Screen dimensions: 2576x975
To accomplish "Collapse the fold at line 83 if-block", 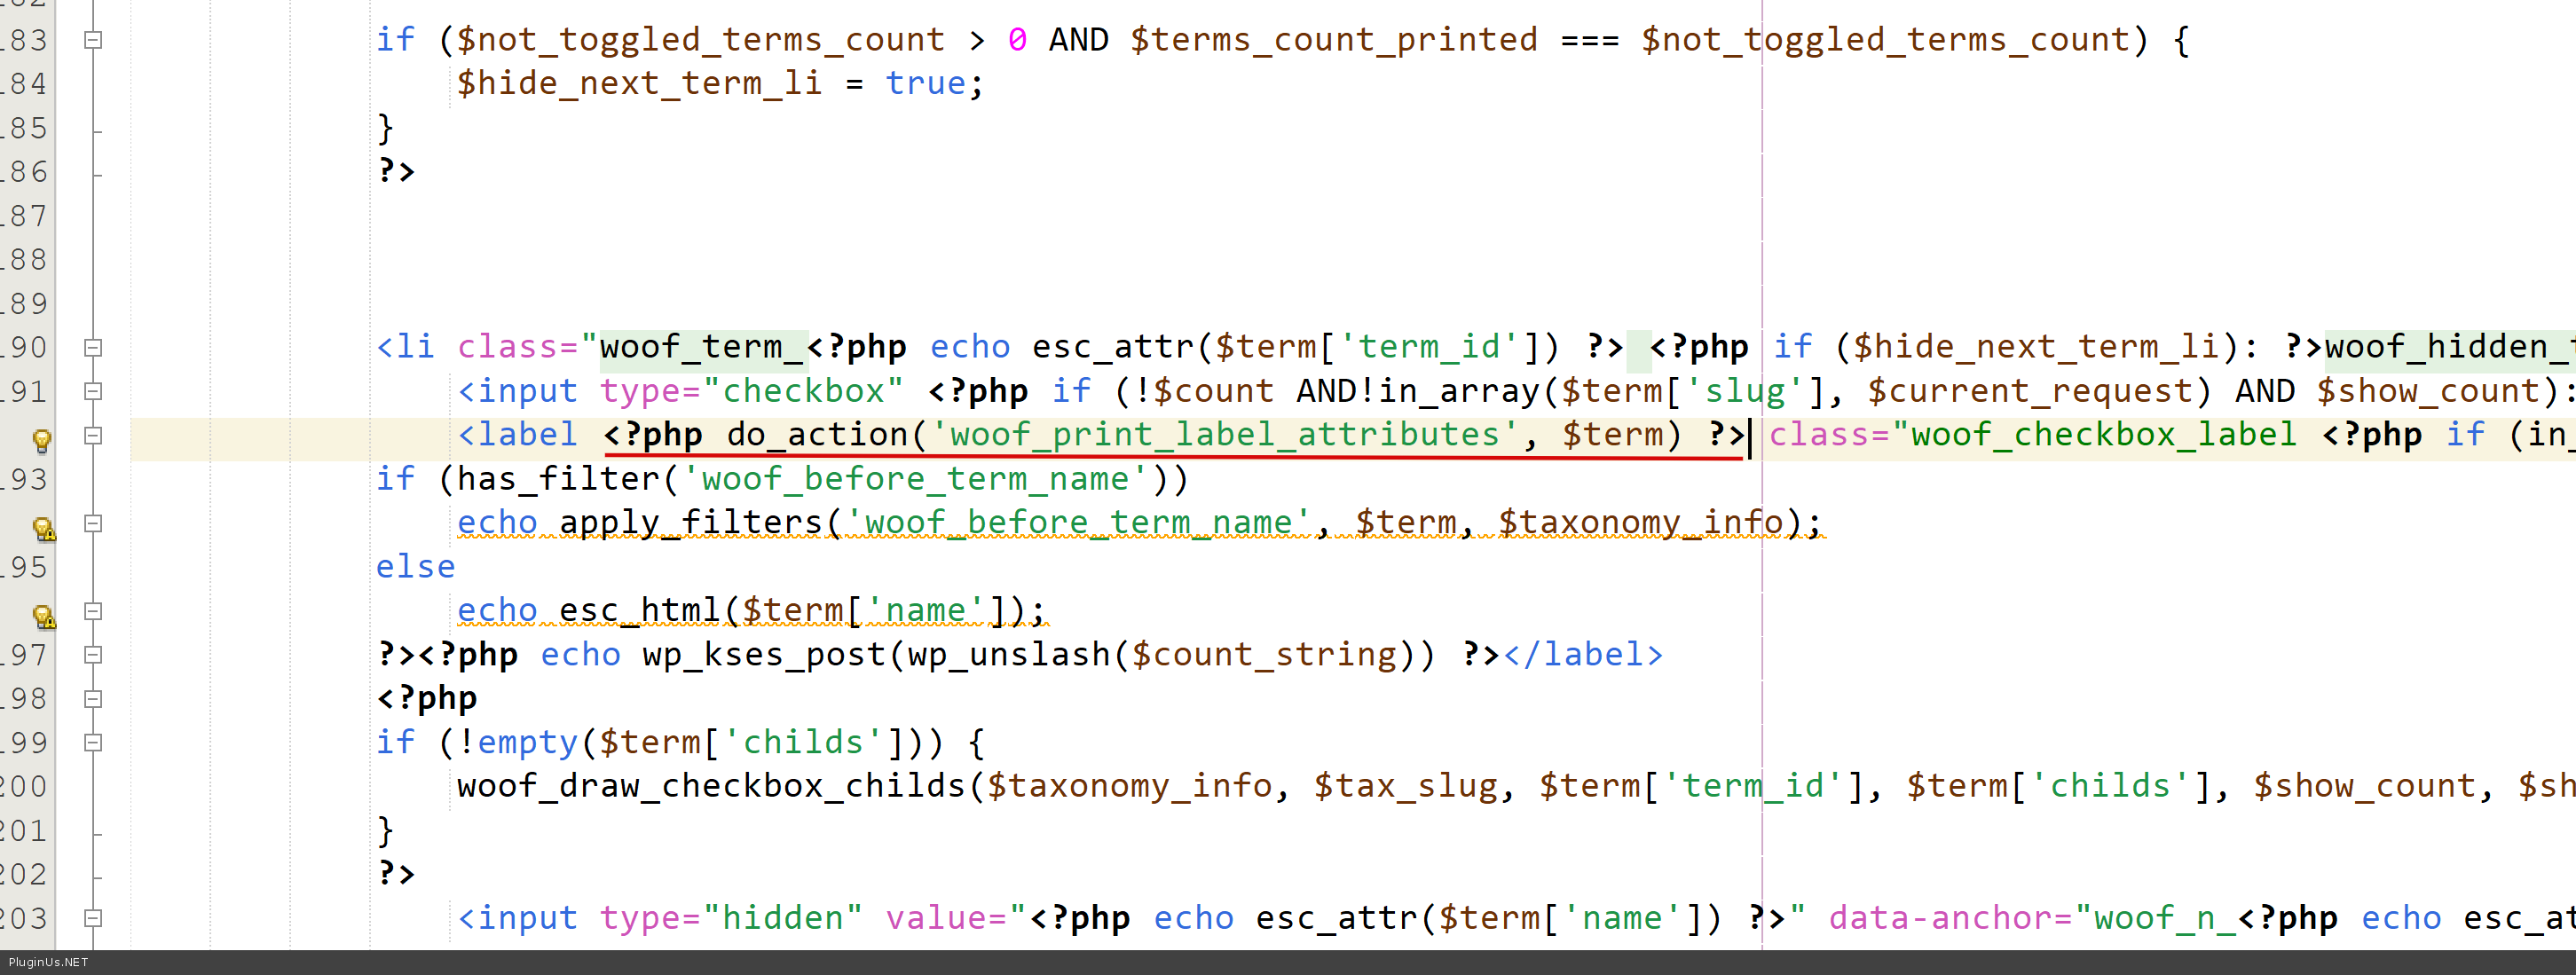I will click(93, 40).
